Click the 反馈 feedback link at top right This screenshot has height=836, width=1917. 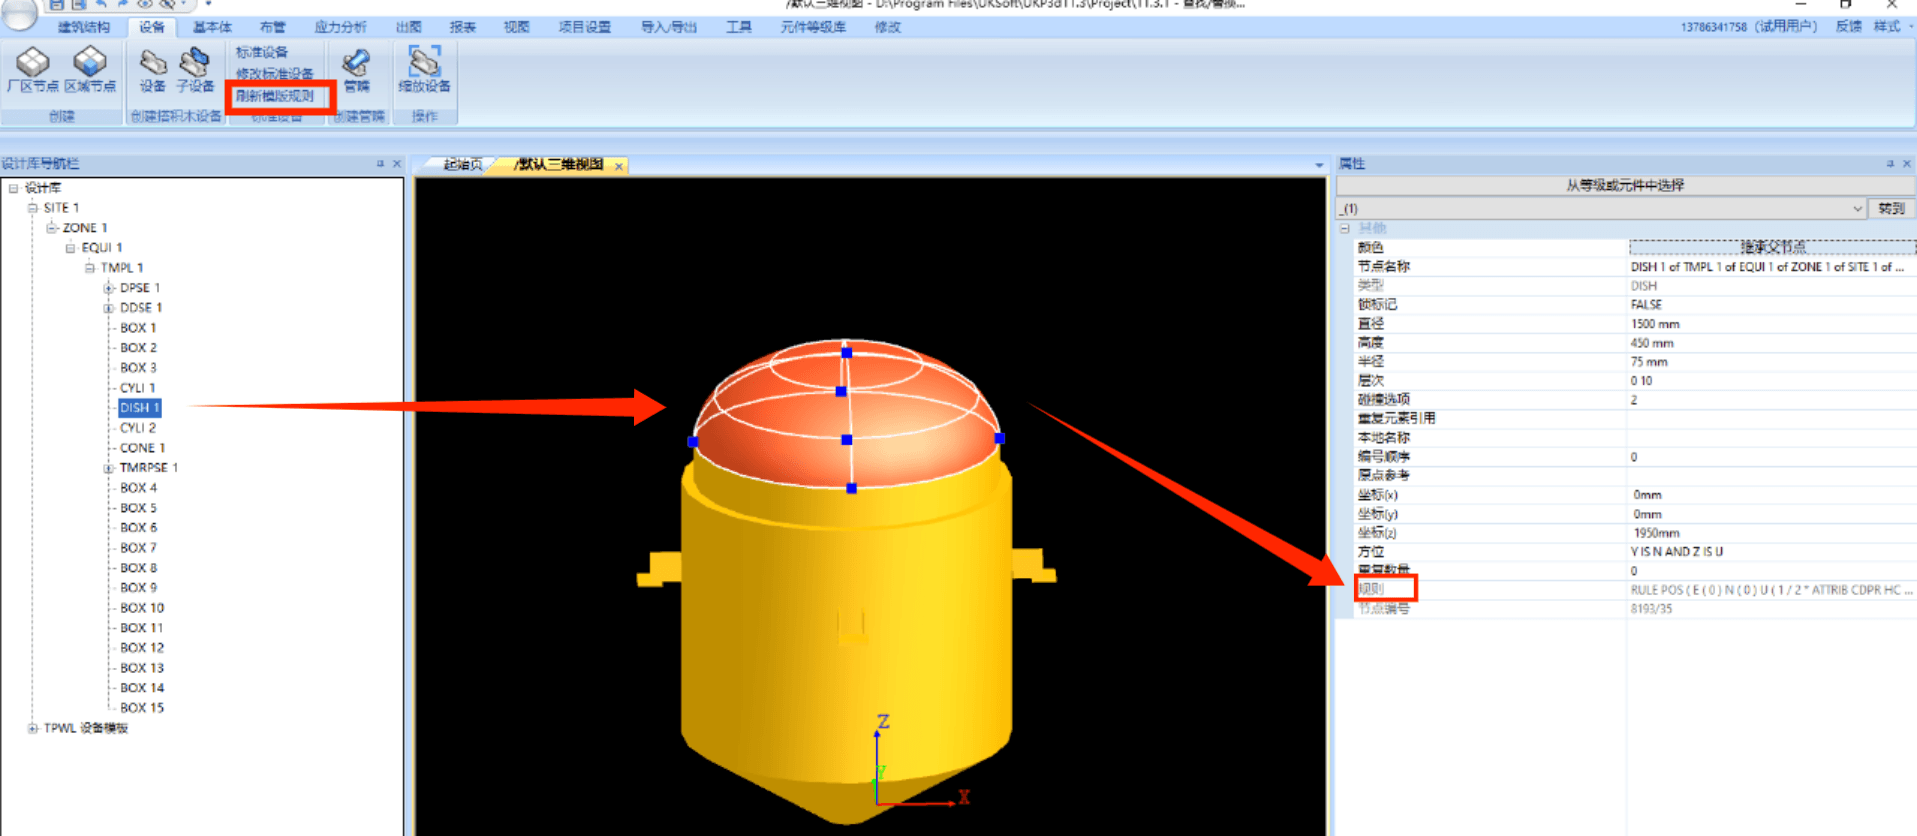1848,27
